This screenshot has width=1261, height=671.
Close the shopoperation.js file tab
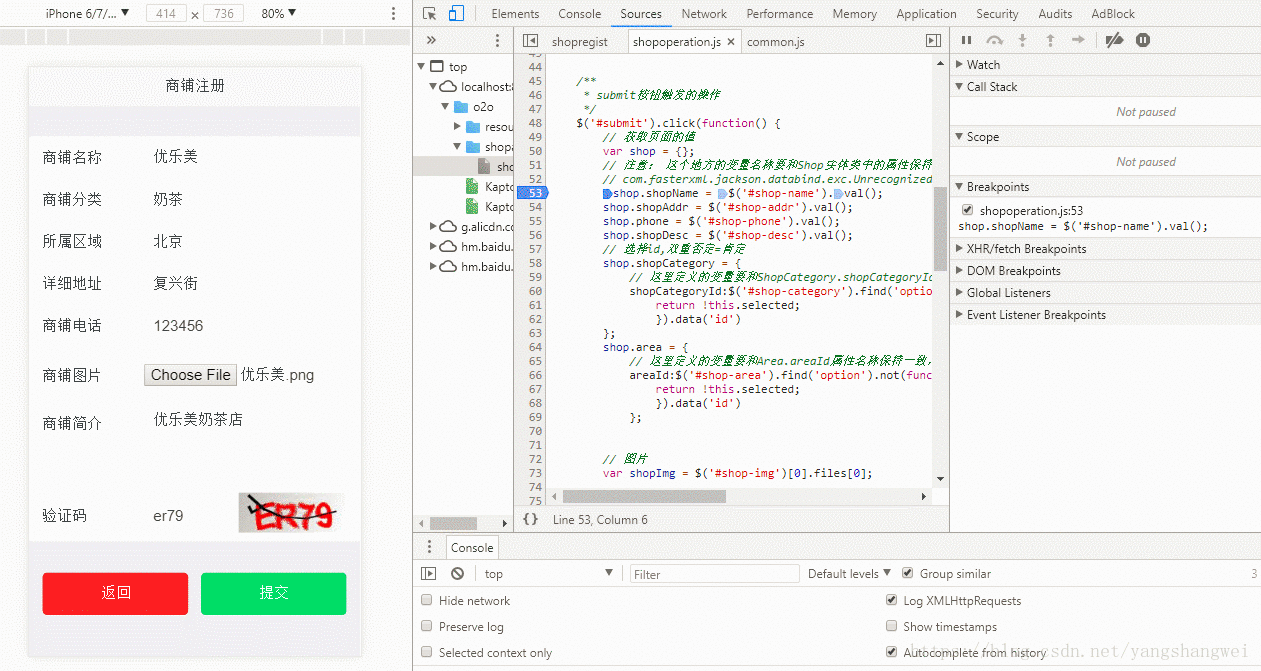pos(731,42)
